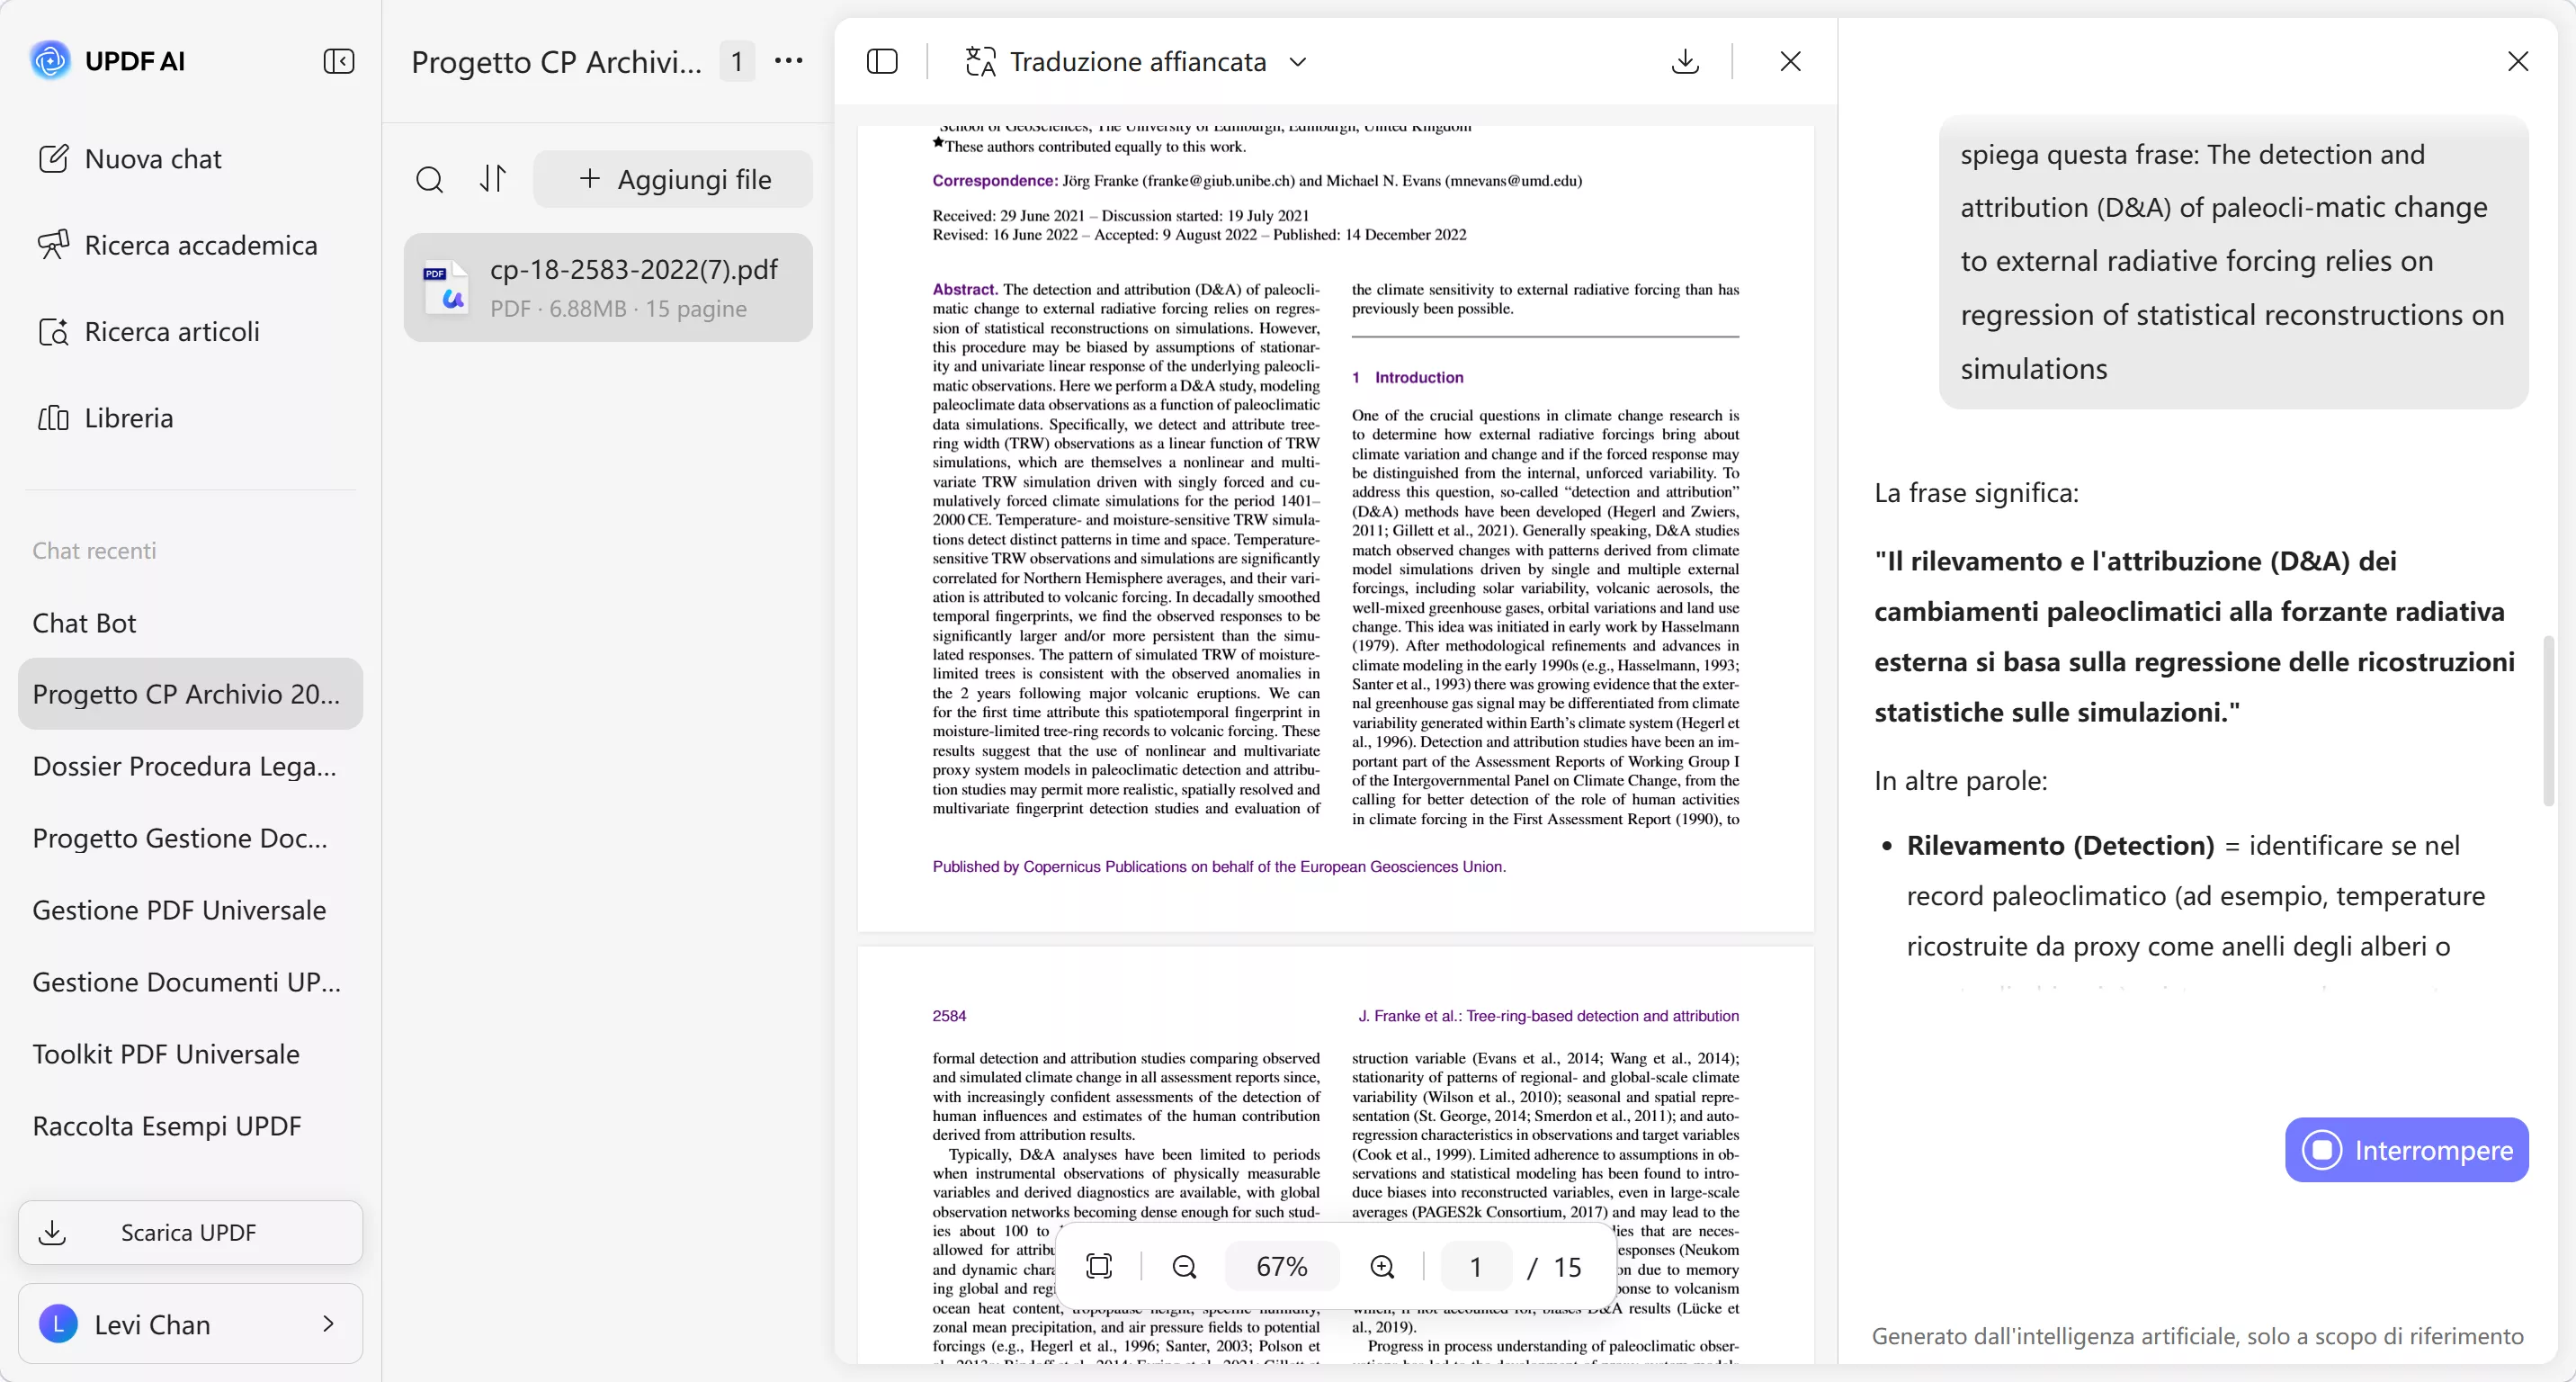Select the cp-18-2583-2022(7).pdf file card
This screenshot has height=1382, width=2576.
click(607, 287)
